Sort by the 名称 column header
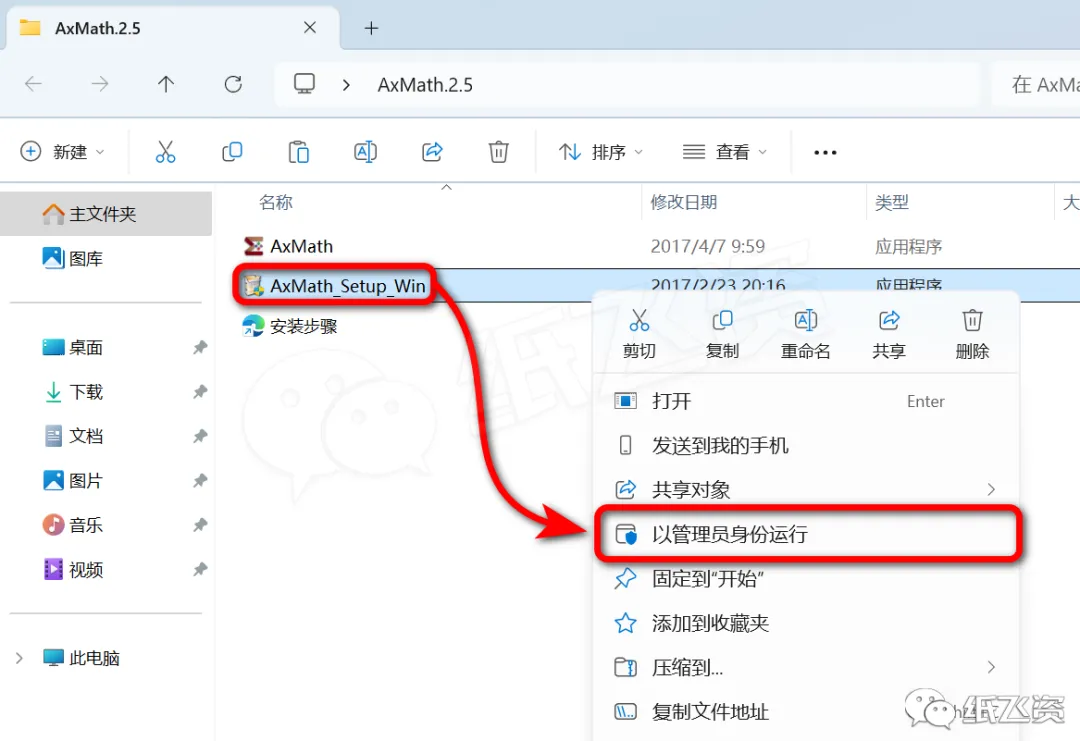 (x=276, y=202)
